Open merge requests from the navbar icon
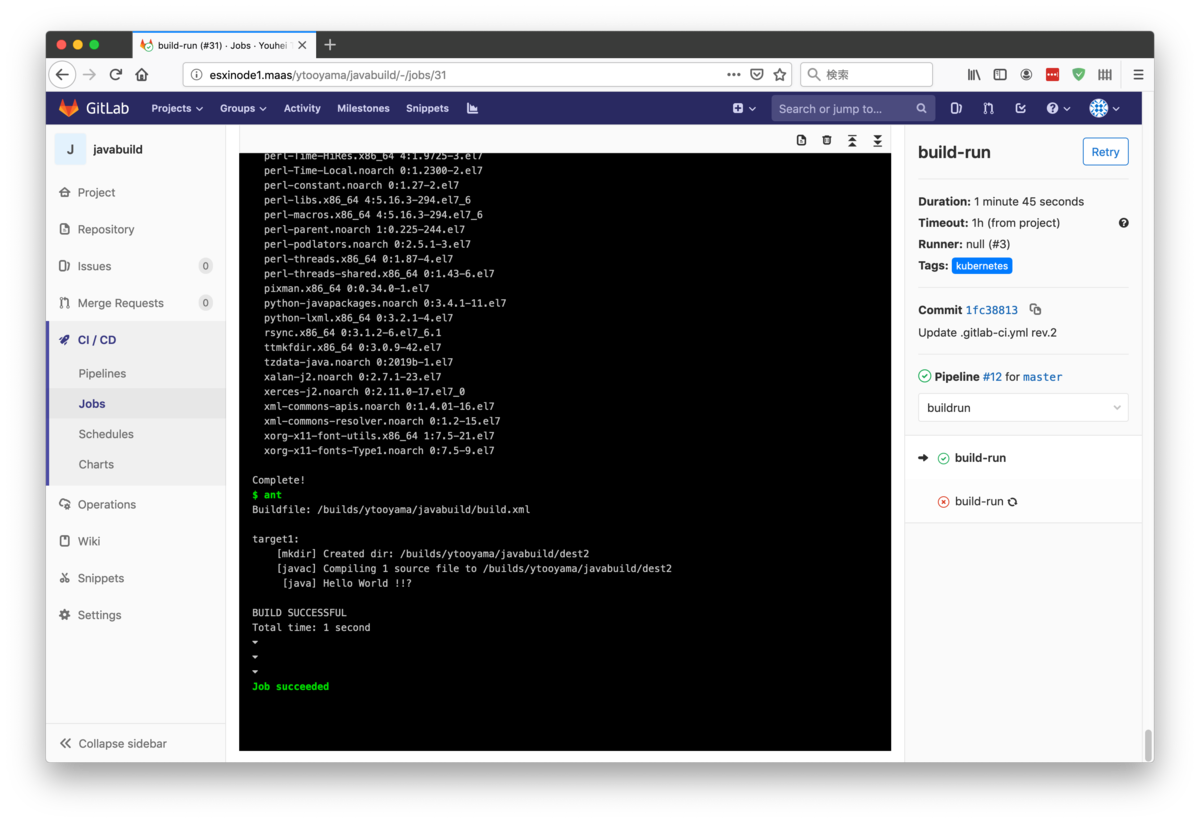 [988, 108]
